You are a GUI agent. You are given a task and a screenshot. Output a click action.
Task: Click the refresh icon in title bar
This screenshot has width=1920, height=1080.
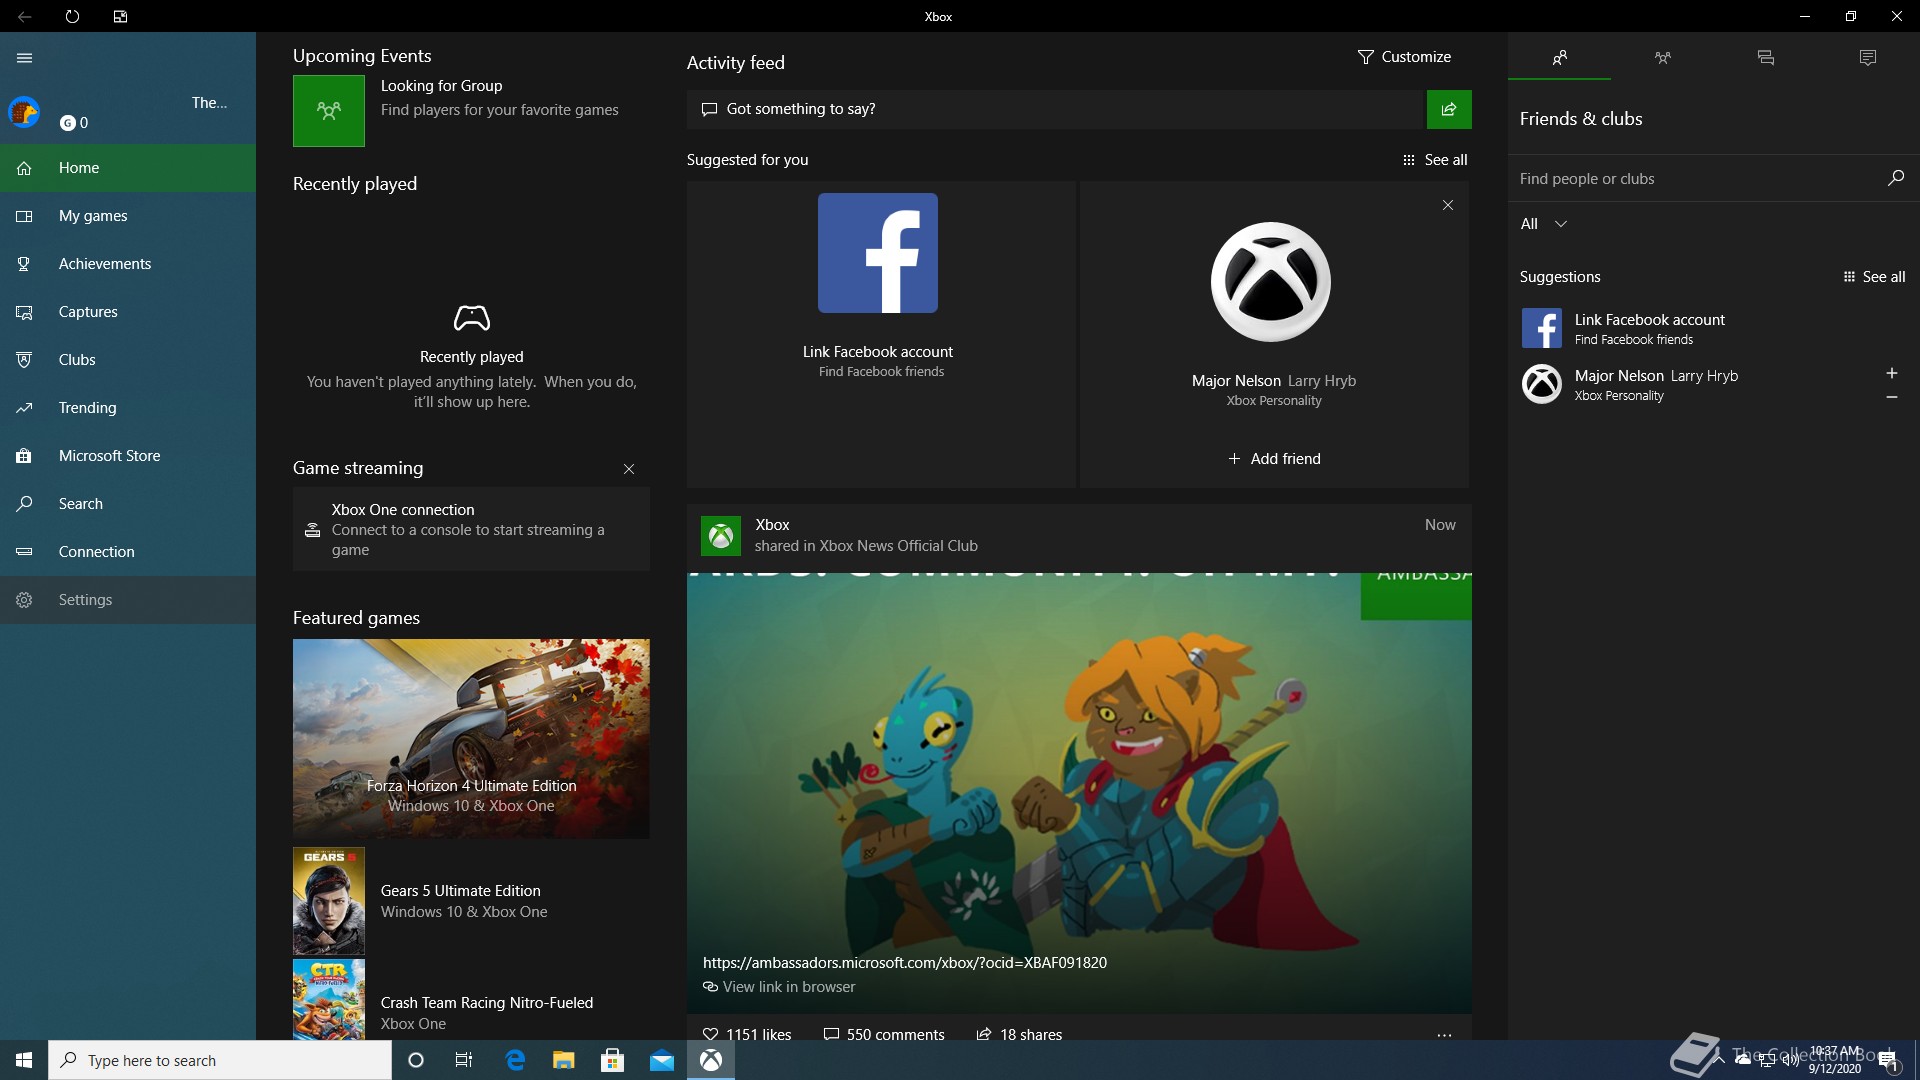click(x=72, y=16)
